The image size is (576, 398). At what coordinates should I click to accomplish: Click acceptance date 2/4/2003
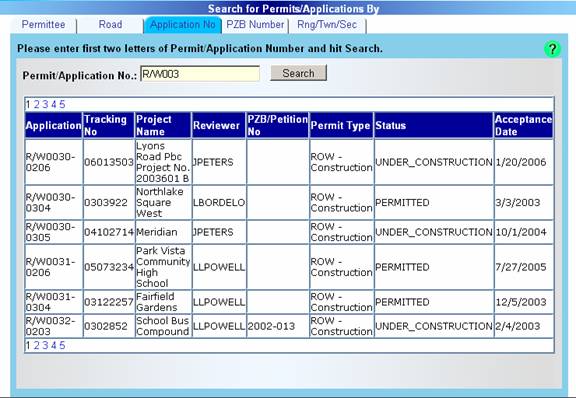click(518, 326)
